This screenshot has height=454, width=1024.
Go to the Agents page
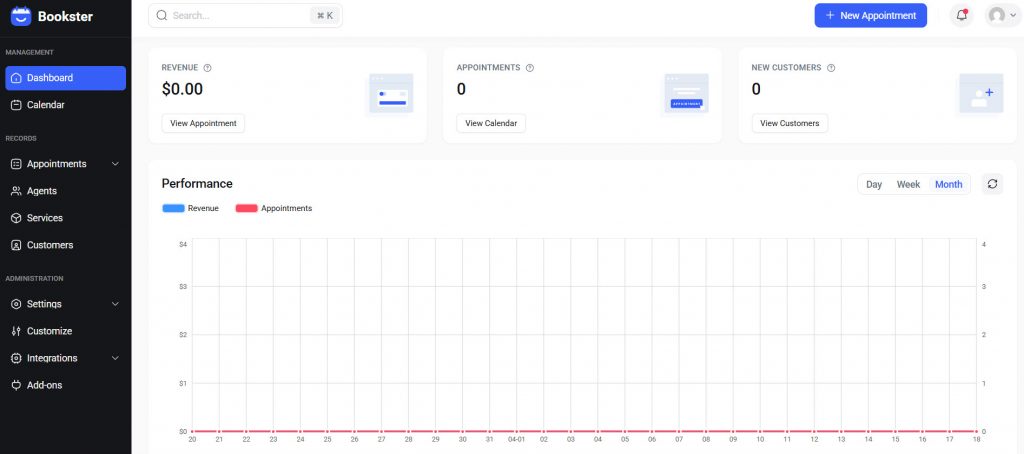[65, 191]
